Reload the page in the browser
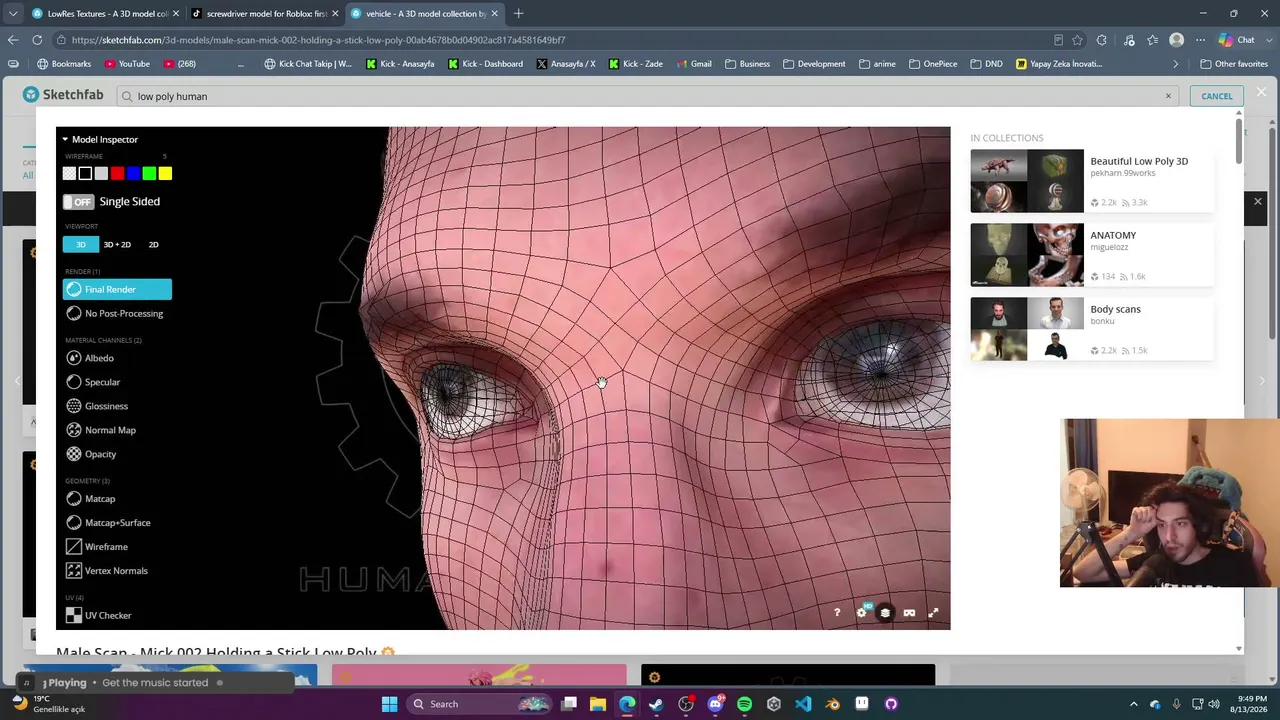Viewport: 1280px width, 720px height. point(37,40)
